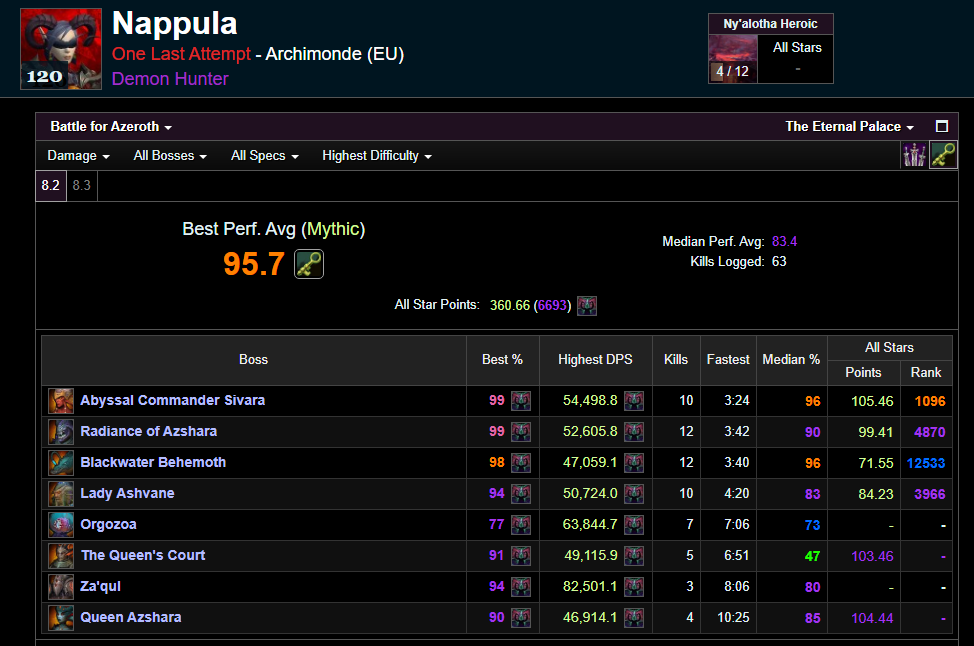The width and height of the screenshot is (974, 646).
Task: Click the Radiance of Azshara boss link
Action: tap(148, 432)
